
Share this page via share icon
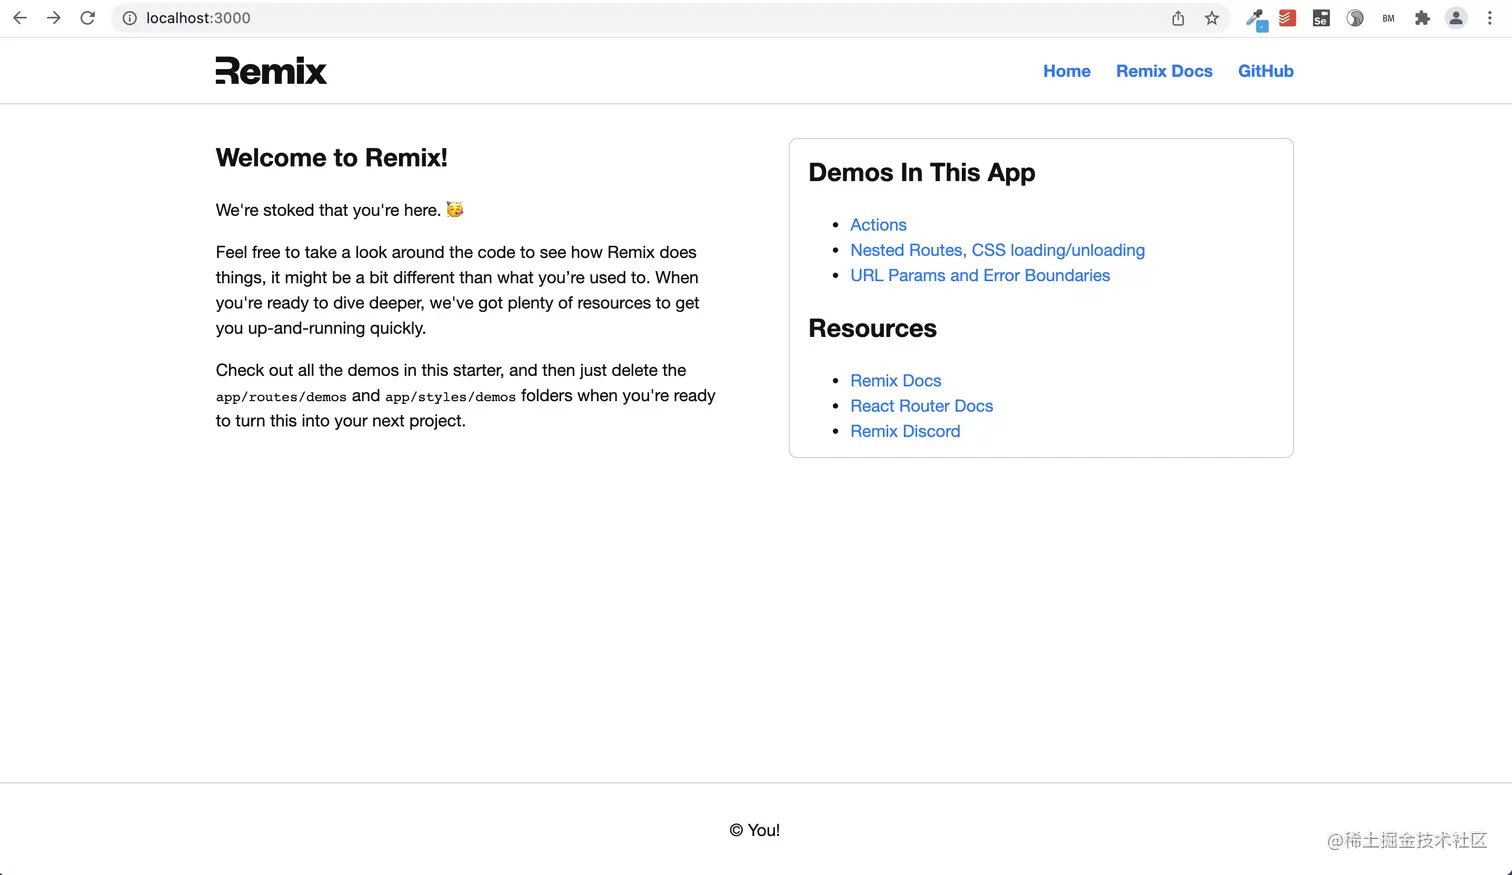(1178, 18)
